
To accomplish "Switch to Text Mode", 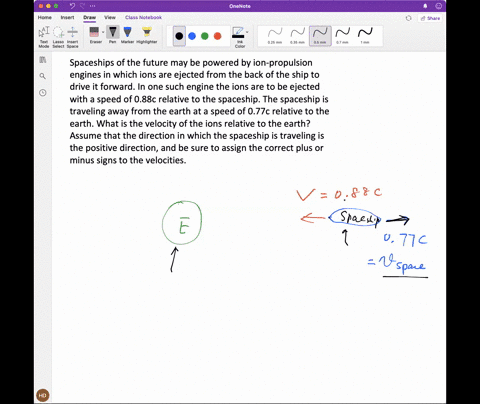I will point(44,37).
